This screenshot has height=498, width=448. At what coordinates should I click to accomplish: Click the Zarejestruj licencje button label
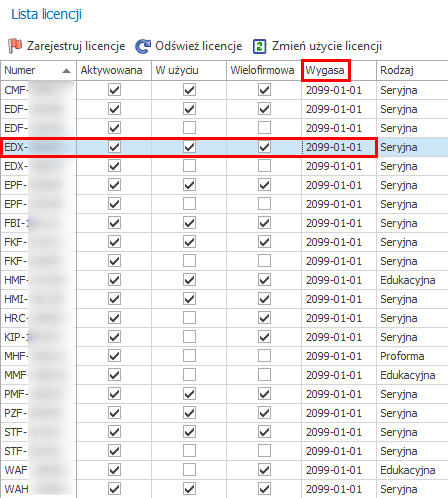click(x=76, y=46)
